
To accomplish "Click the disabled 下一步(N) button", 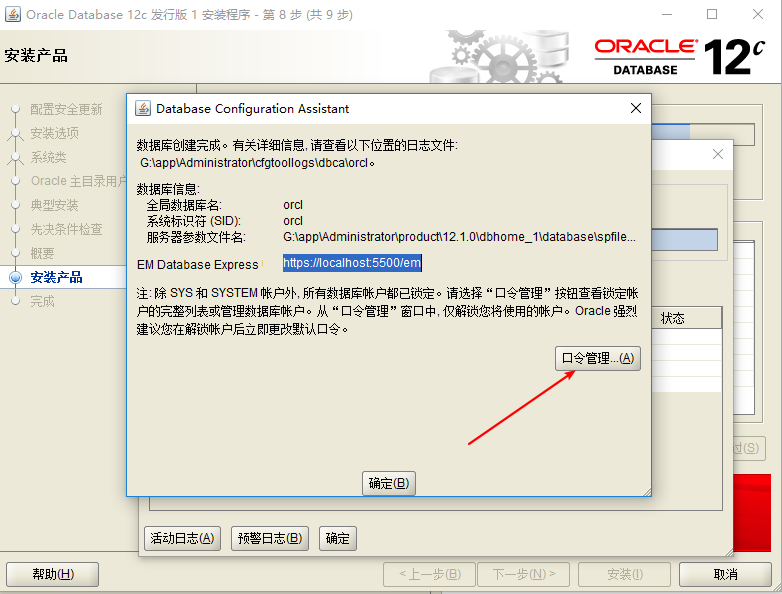I will [x=524, y=575].
